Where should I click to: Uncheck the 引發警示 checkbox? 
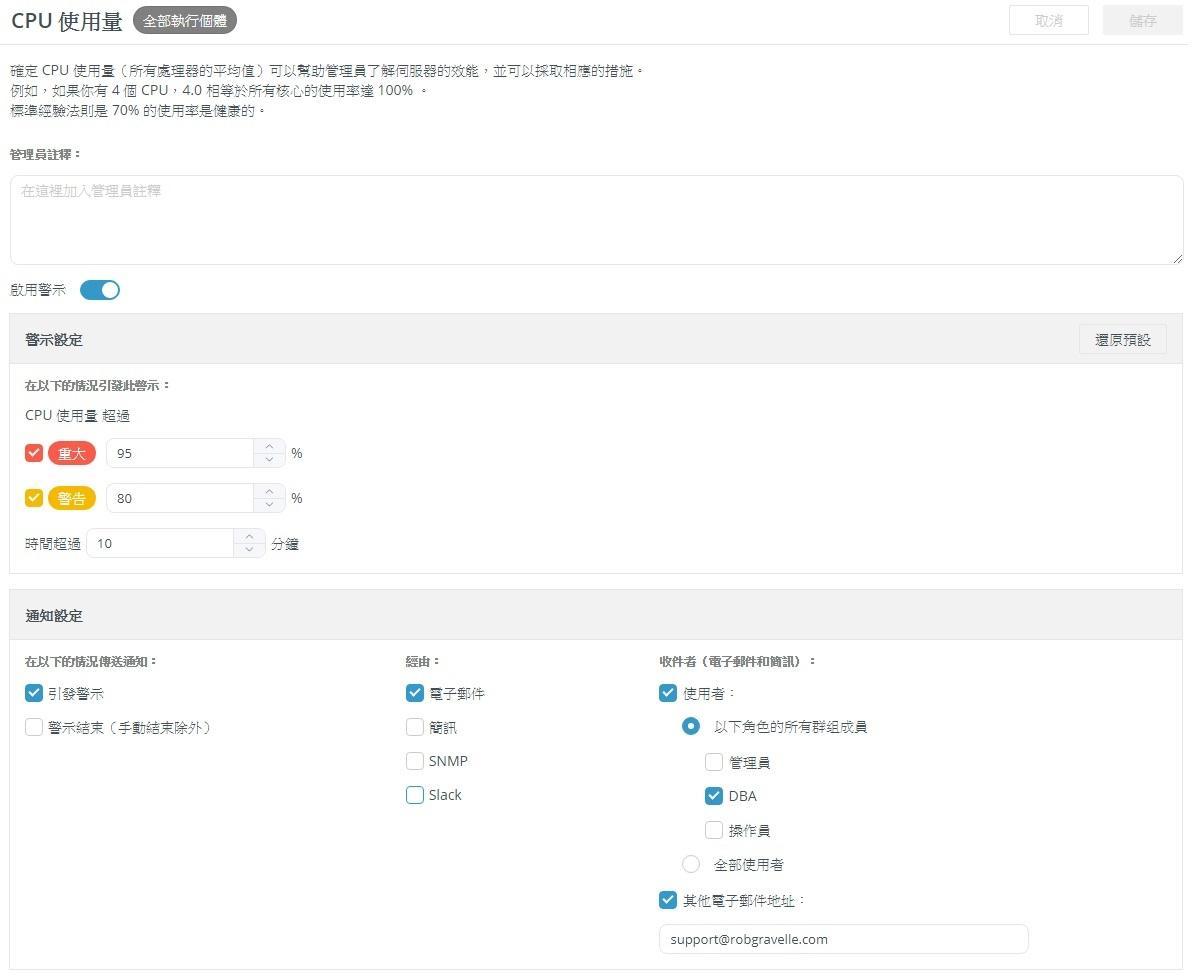click(x=34, y=693)
